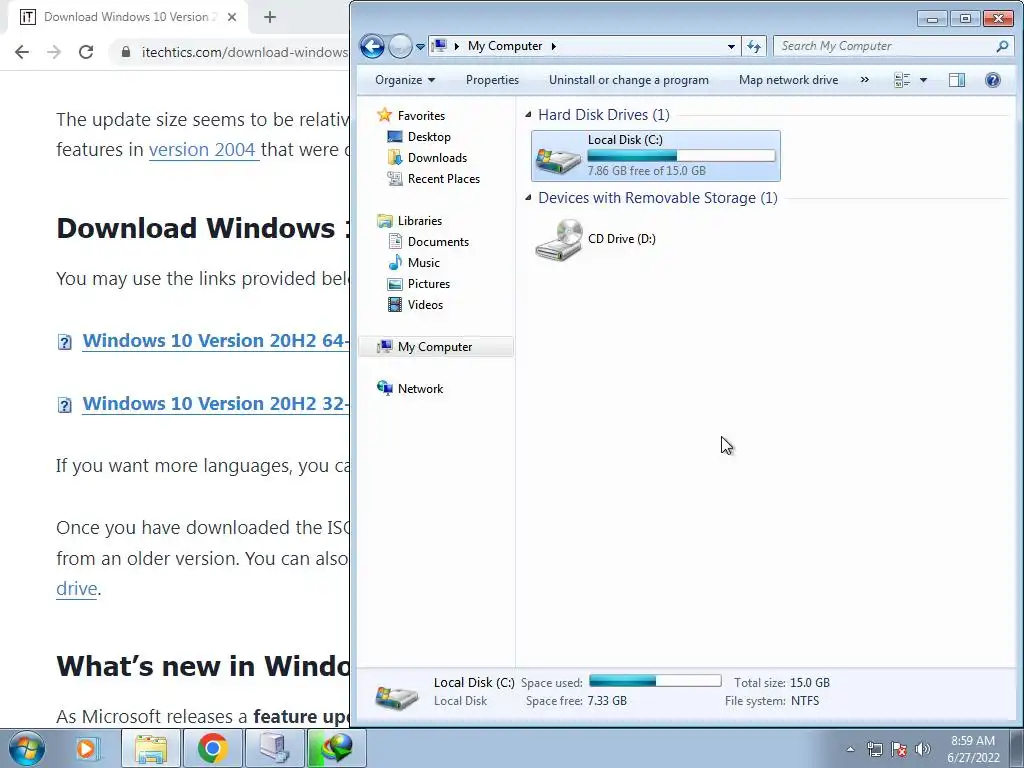Image resolution: width=1024 pixels, height=768 pixels.
Task: Select Network in the navigation pane
Action: coord(420,389)
